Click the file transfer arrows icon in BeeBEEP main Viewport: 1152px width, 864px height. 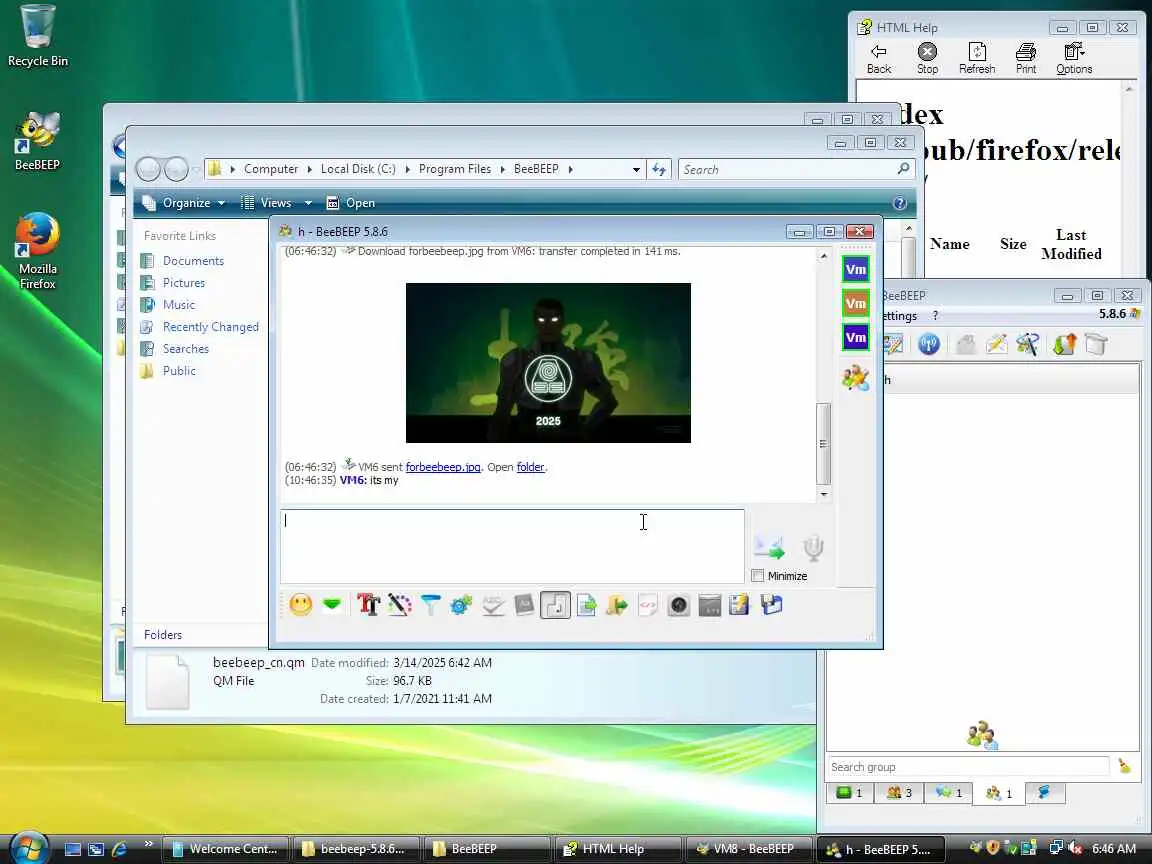(x=1064, y=343)
